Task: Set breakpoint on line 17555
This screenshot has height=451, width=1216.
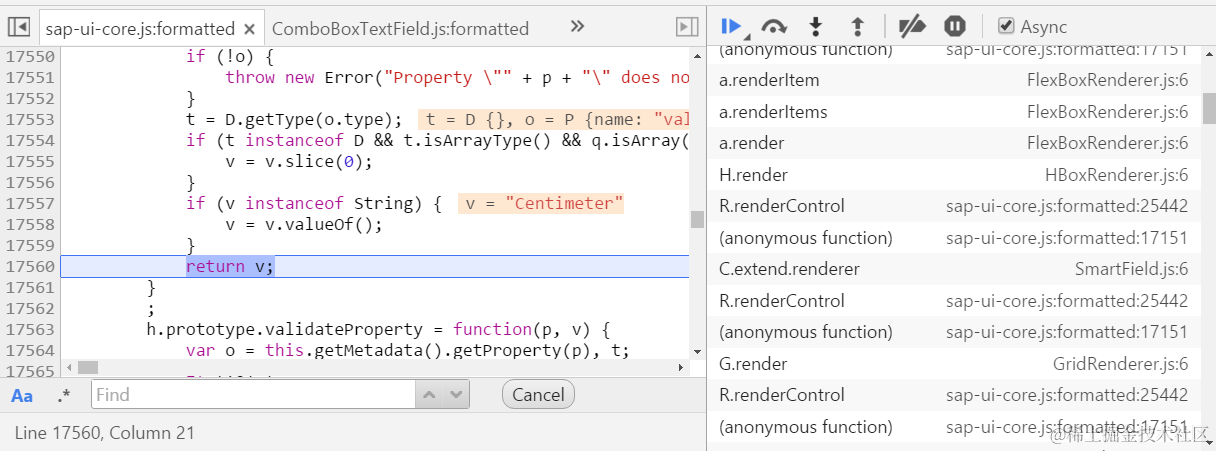Action: click(29, 161)
